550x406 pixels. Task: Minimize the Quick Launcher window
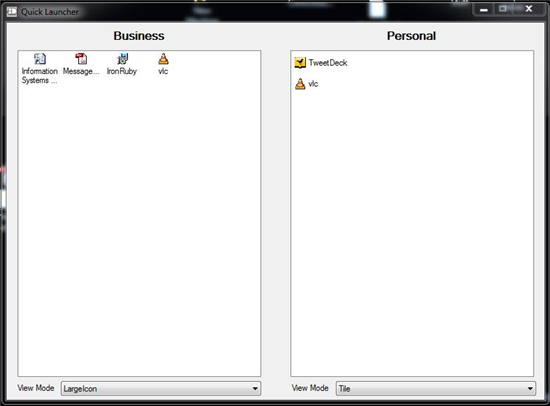tap(484, 9)
